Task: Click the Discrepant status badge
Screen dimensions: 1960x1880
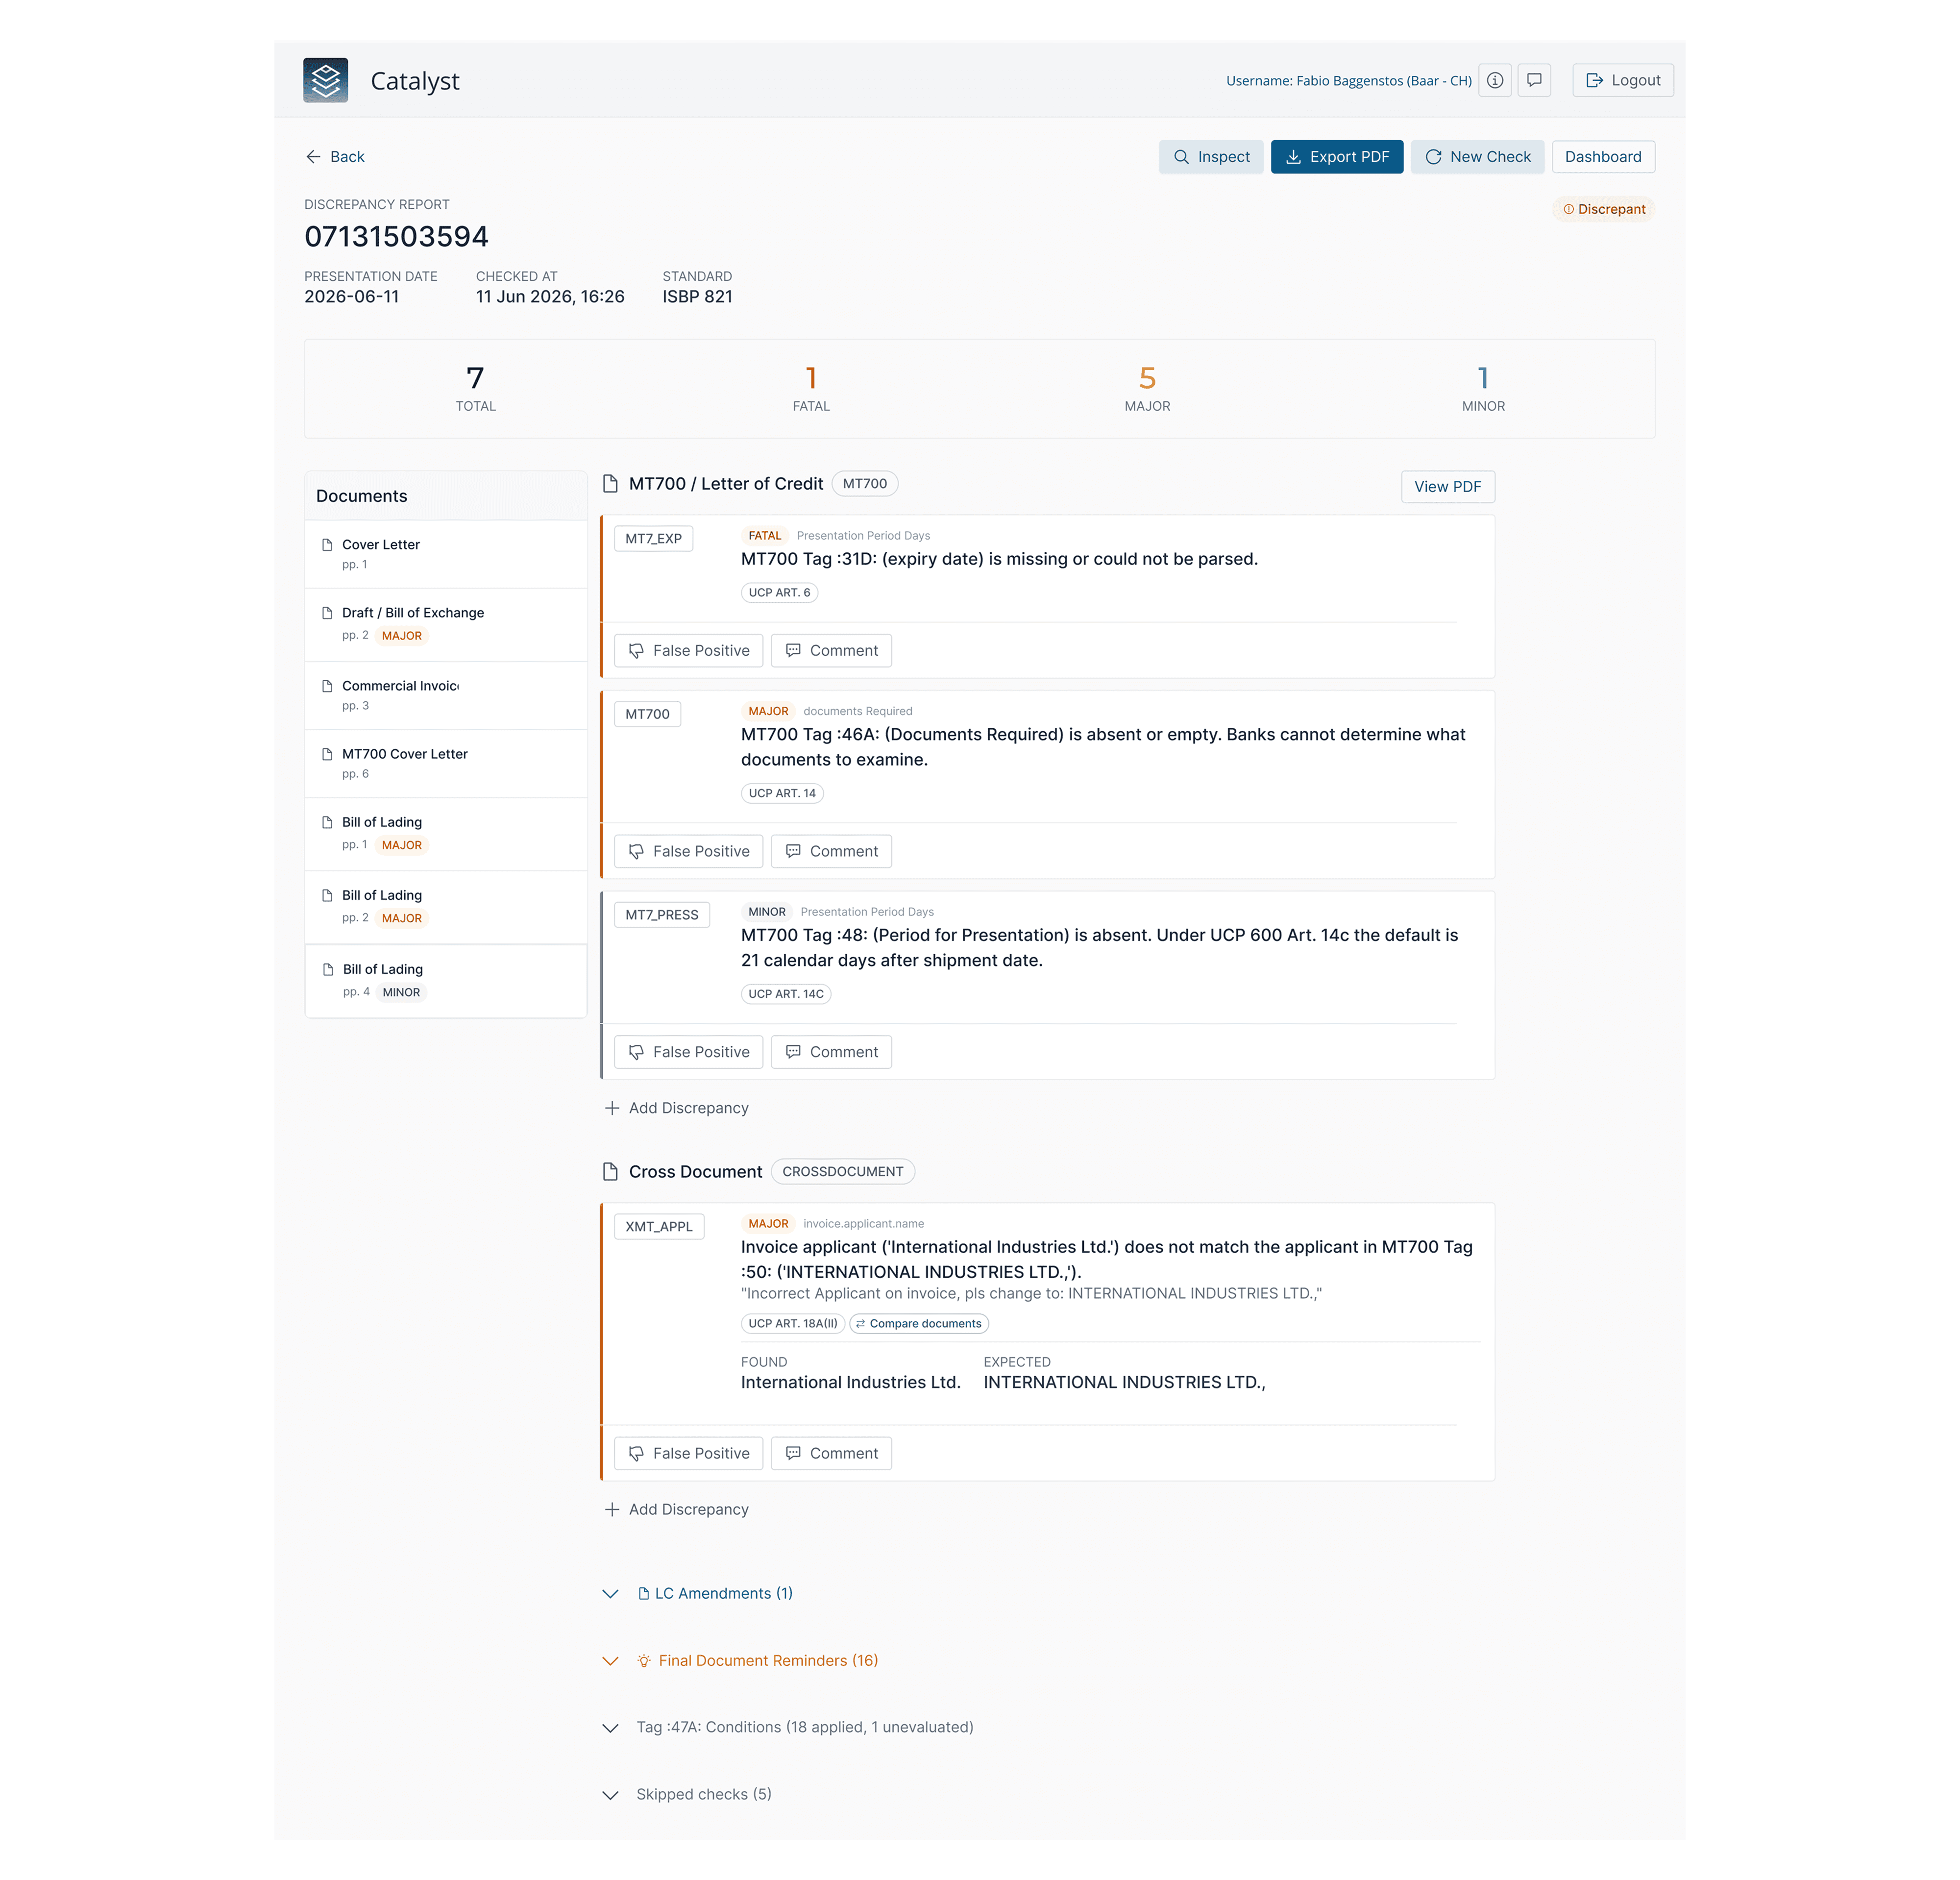Action: (1604, 209)
